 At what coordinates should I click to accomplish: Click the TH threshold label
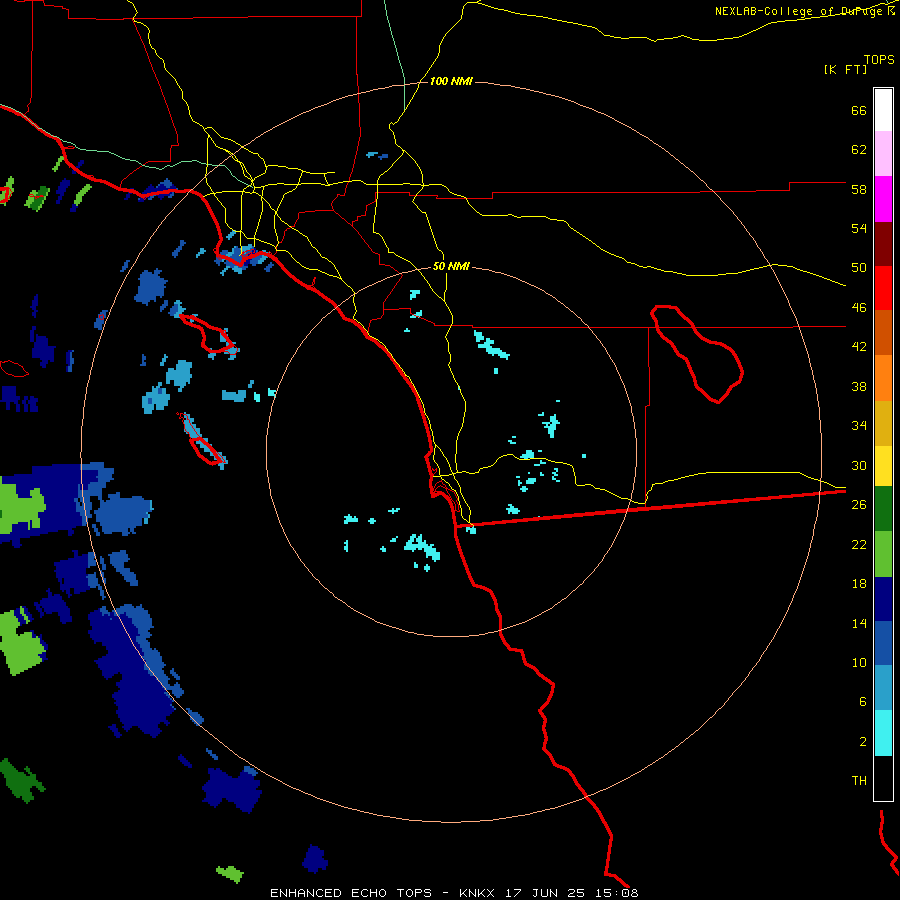[x=859, y=781]
